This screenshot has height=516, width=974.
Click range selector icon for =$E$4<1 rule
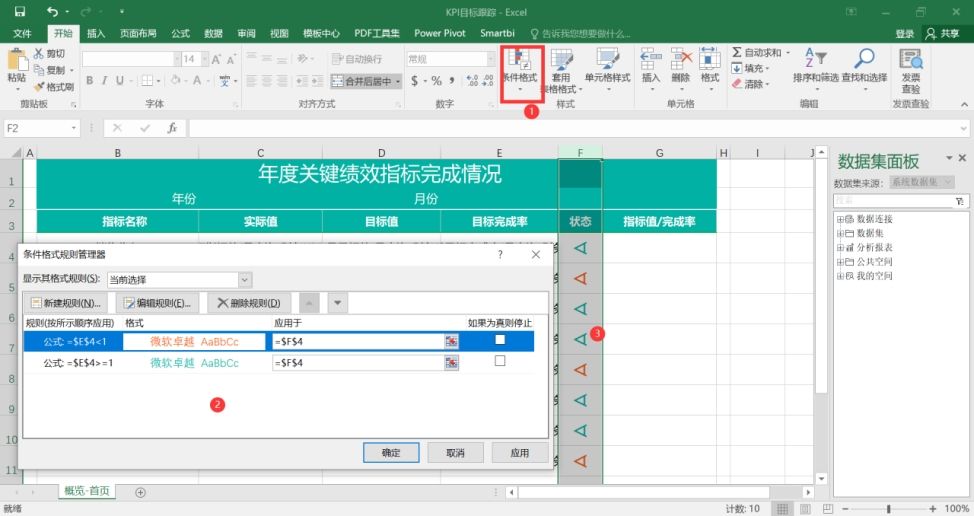pyautogui.click(x=452, y=341)
